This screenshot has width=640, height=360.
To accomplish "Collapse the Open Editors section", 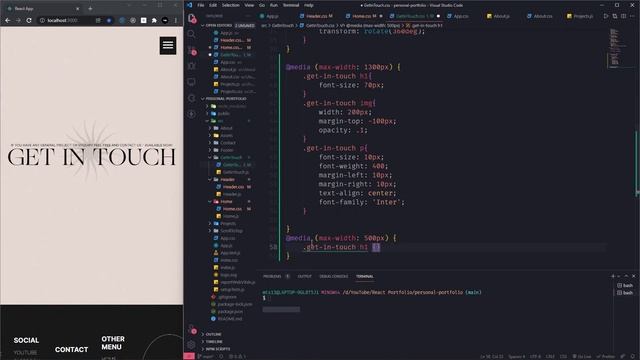I will click(218, 25).
